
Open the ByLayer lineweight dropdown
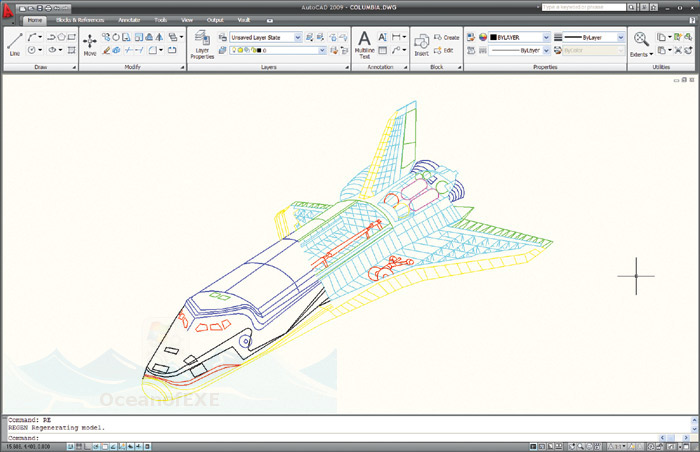click(593, 38)
